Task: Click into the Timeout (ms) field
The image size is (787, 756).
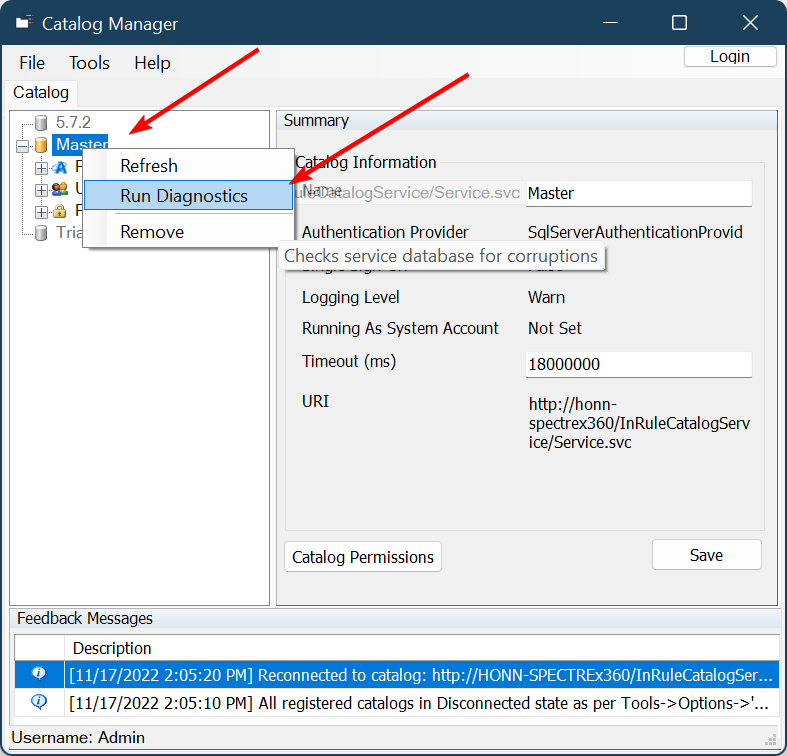Action: 638,365
